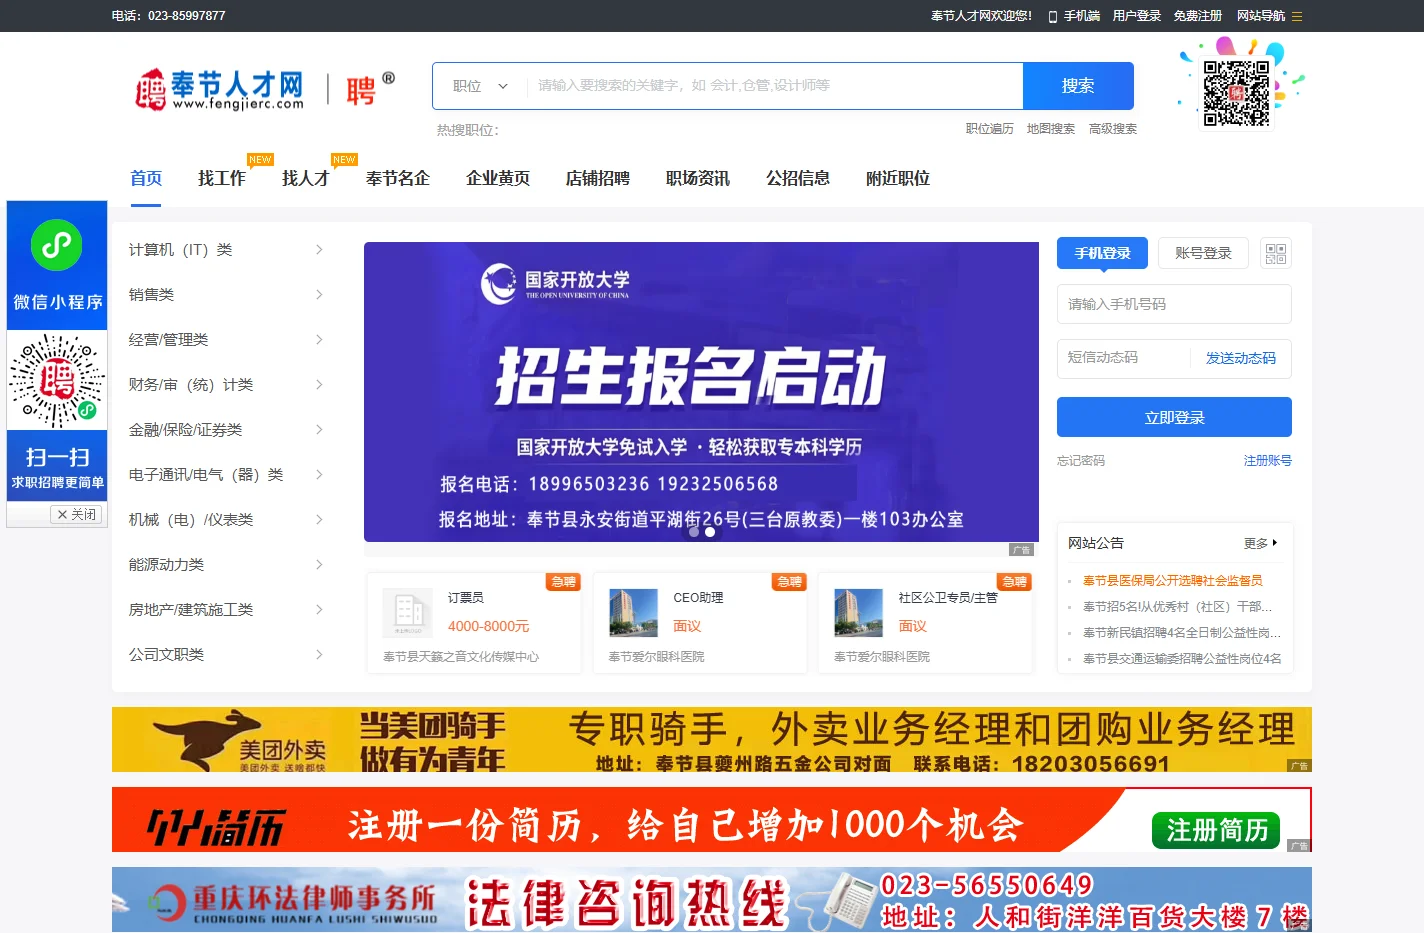Open the 职位遍历 link

coord(990,129)
